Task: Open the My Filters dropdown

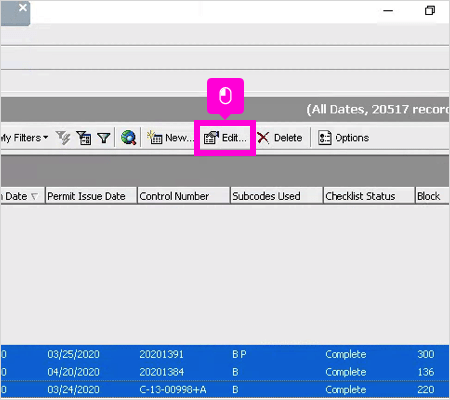Action: click(x=24, y=138)
